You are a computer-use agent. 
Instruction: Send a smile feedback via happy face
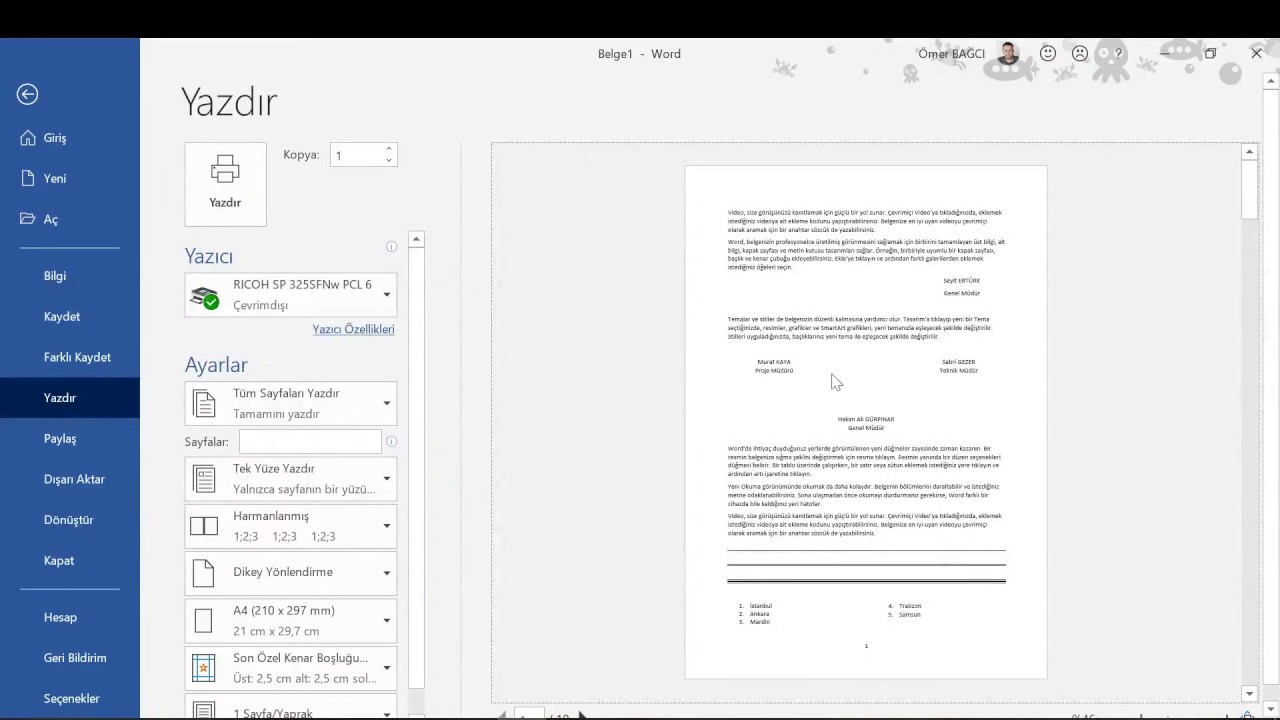(x=1048, y=54)
